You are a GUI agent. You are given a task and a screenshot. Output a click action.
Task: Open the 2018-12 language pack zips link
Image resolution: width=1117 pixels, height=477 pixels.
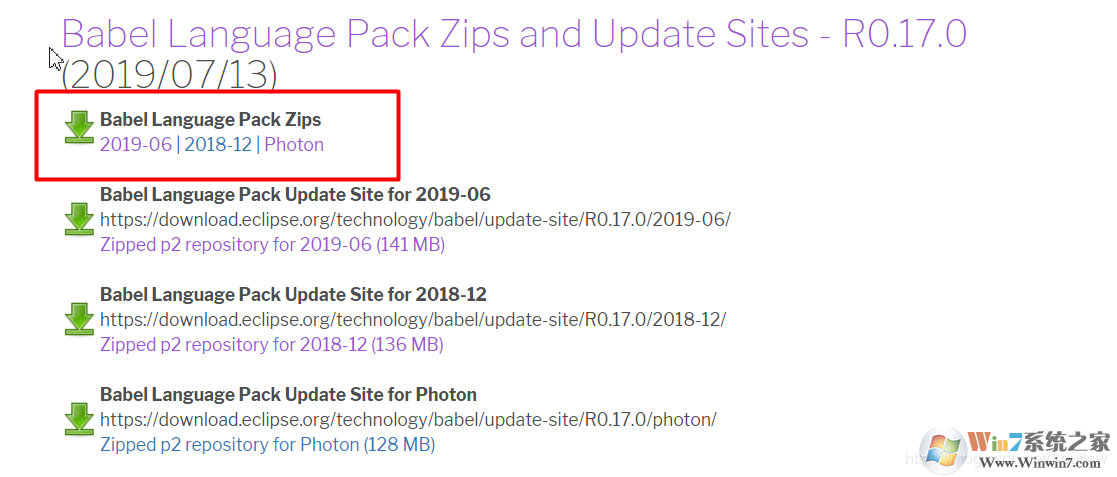point(218,145)
